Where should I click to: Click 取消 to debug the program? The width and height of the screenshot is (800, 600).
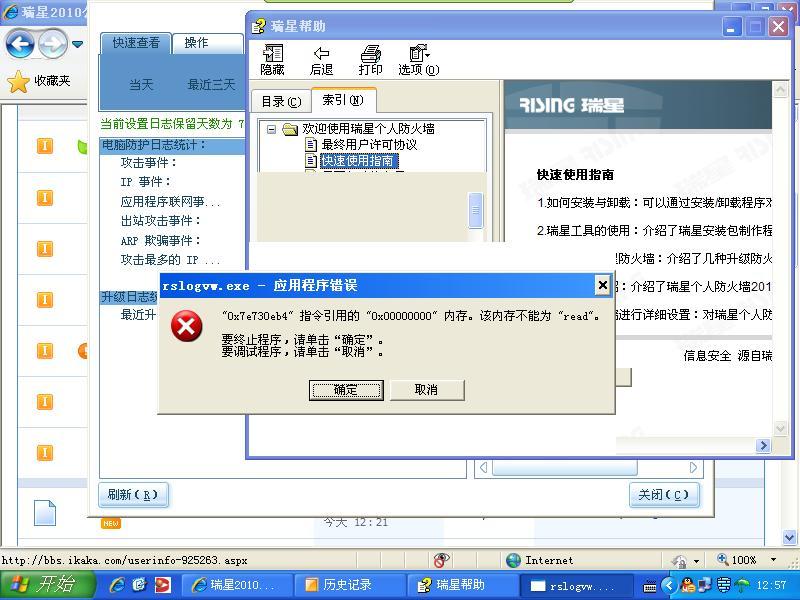tap(427, 390)
